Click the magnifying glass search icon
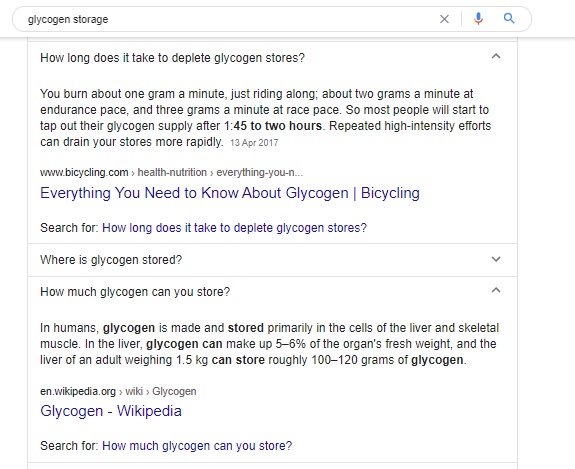 (x=509, y=18)
